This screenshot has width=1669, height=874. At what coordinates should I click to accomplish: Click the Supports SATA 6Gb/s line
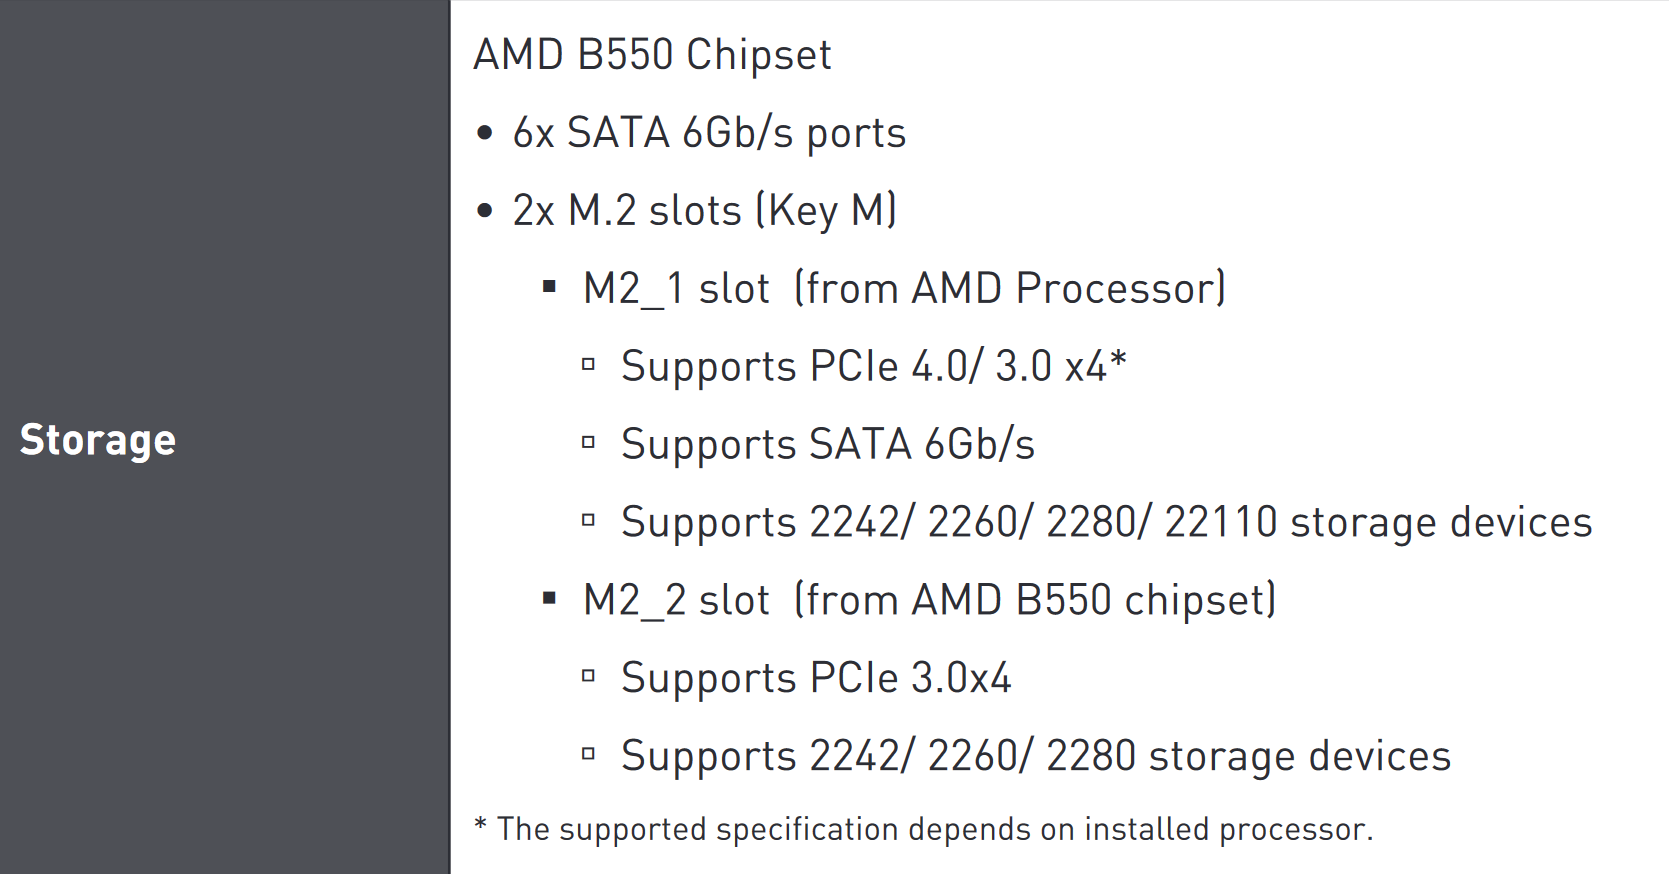(x=827, y=445)
